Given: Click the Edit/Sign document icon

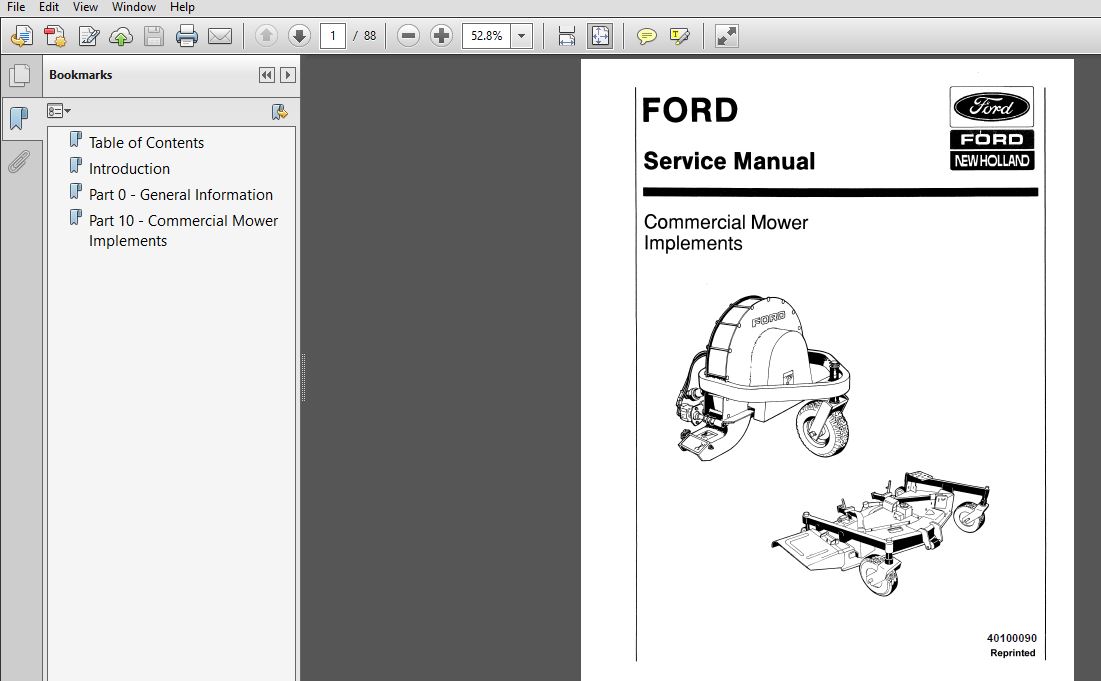Looking at the screenshot, I should (x=88, y=36).
